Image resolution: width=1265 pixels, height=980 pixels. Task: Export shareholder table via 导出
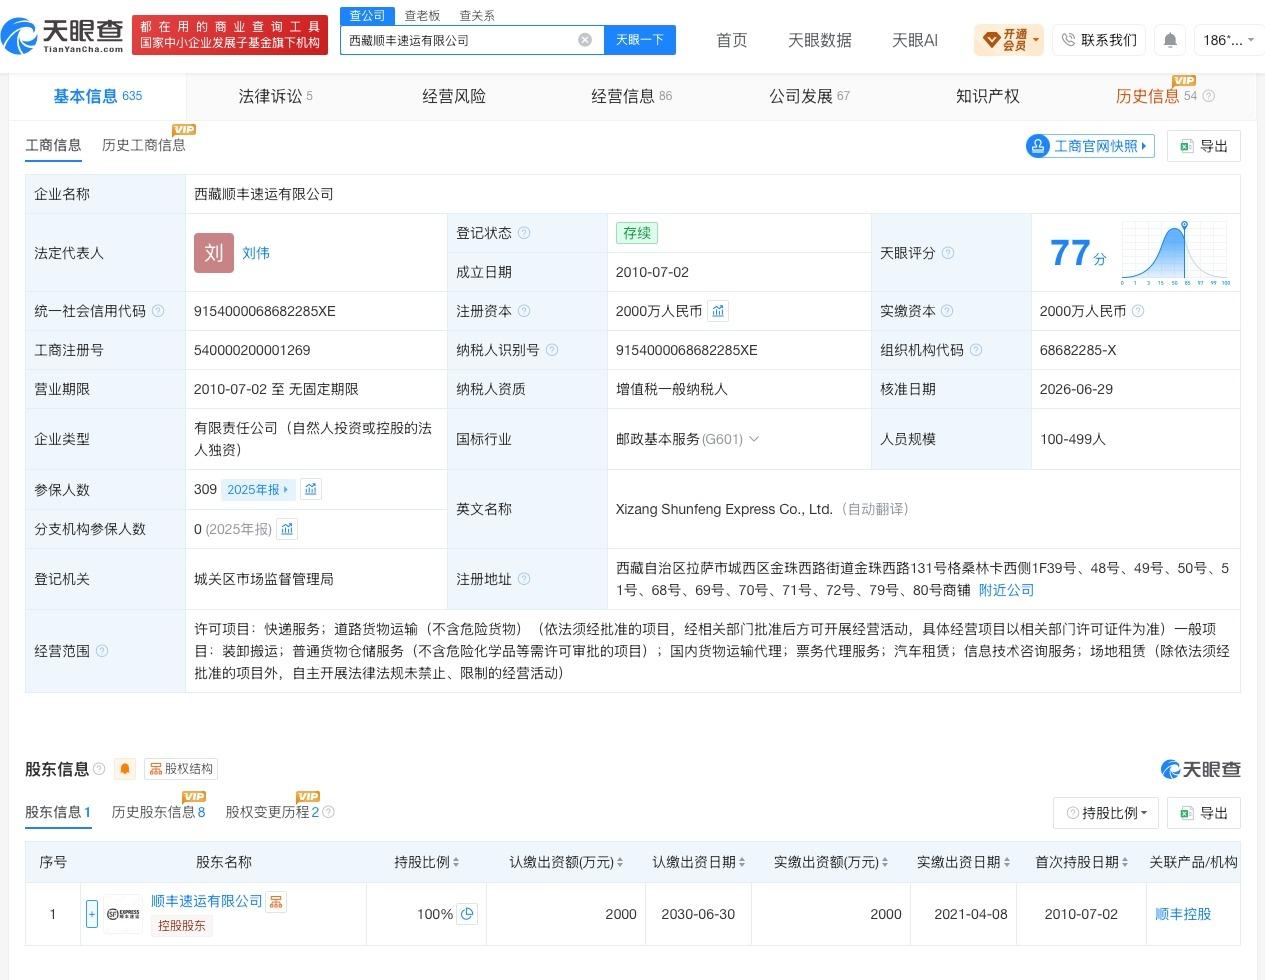tap(1204, 813)
